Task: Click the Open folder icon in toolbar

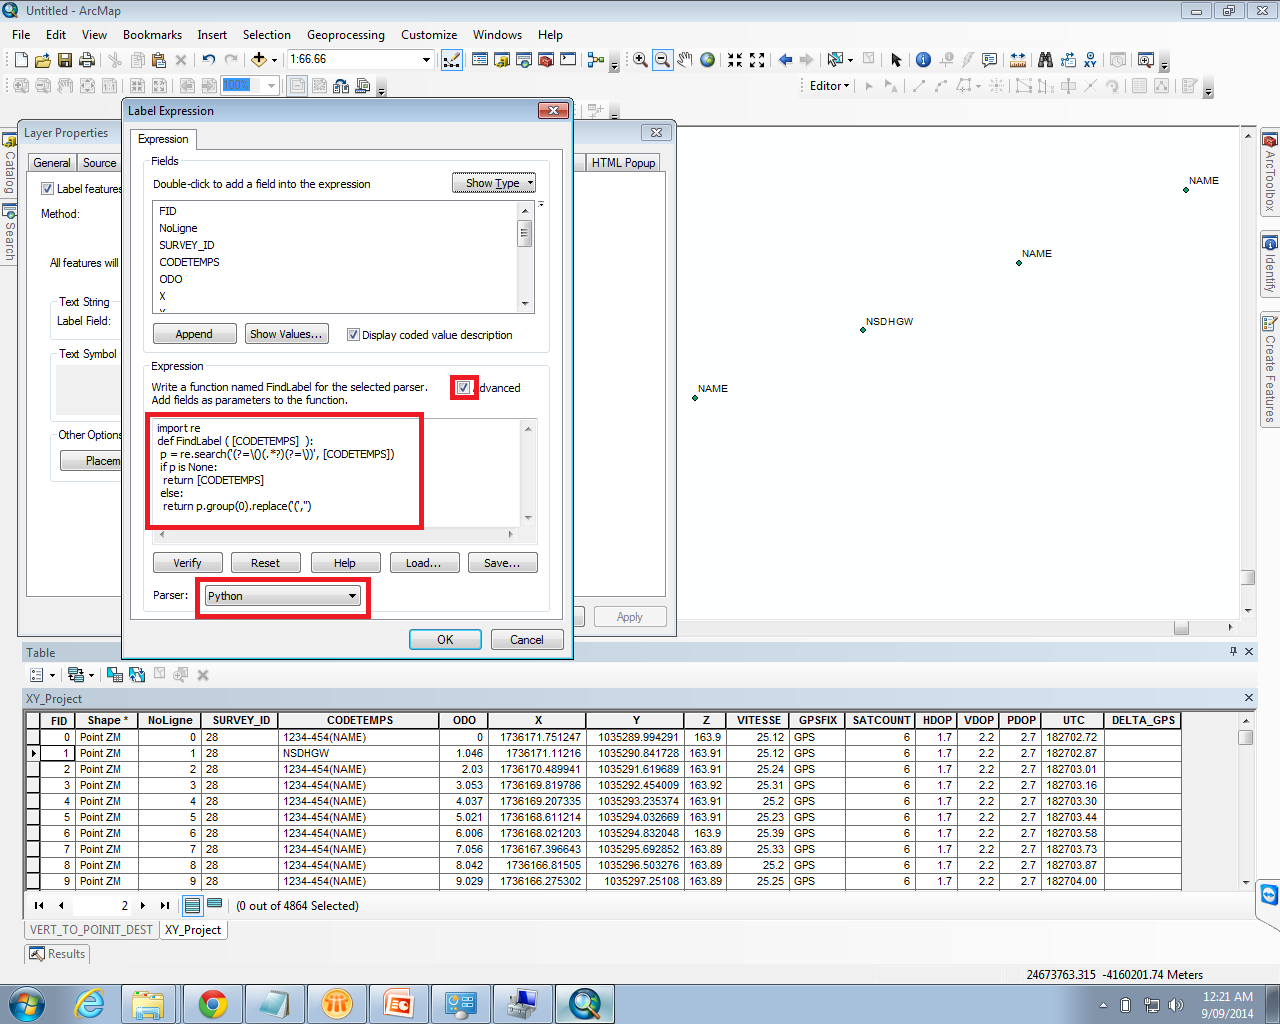Action: [x=43, y=60]
